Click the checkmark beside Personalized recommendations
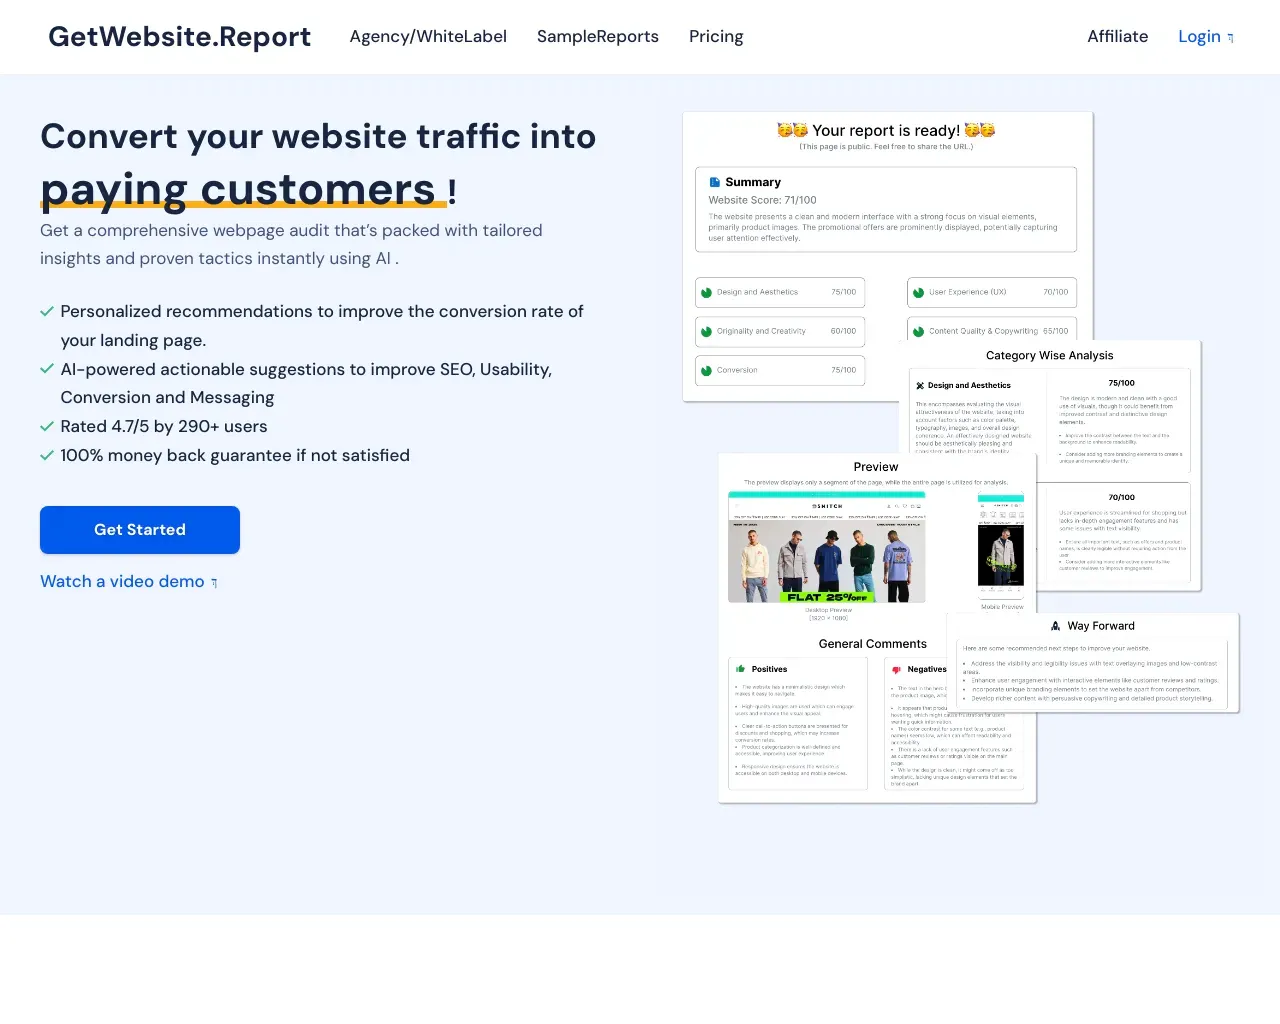 [47, 311]
